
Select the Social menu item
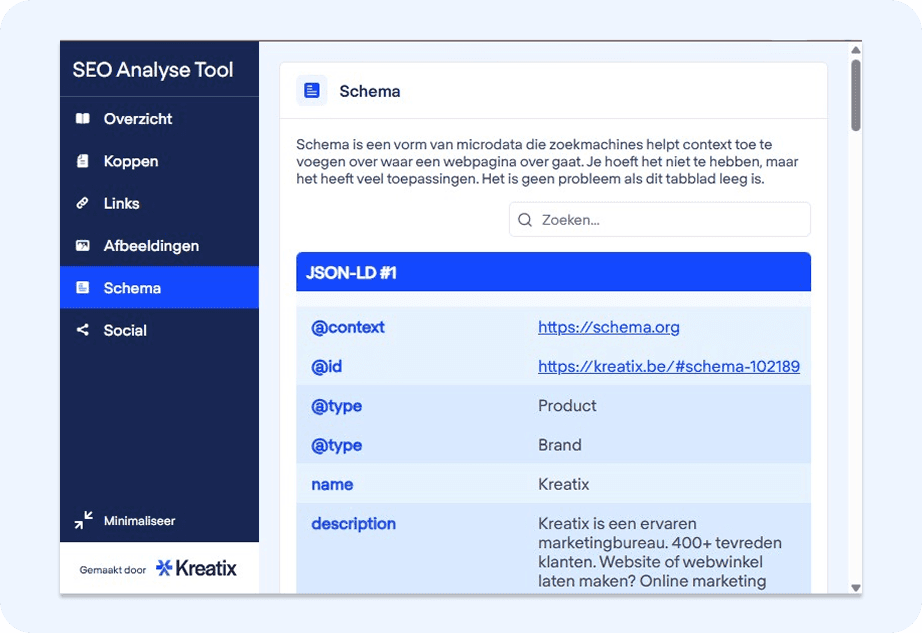coord(125,330)
